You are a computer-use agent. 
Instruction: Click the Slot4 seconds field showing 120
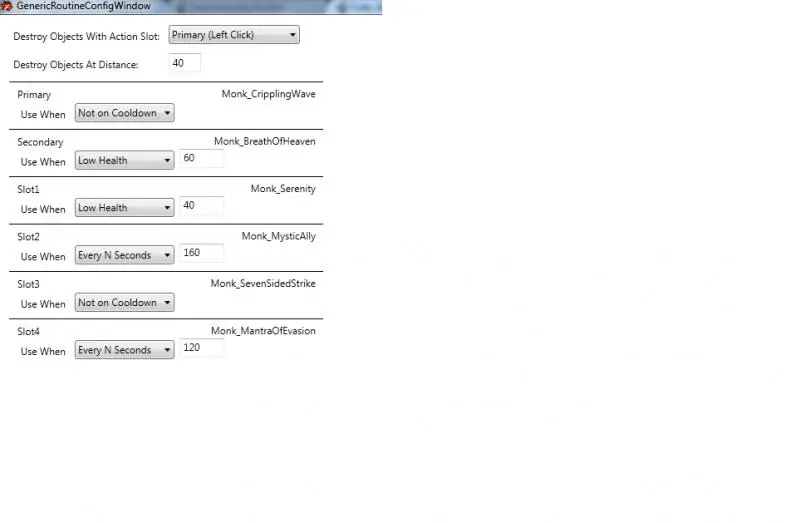(x=201, y=348)
